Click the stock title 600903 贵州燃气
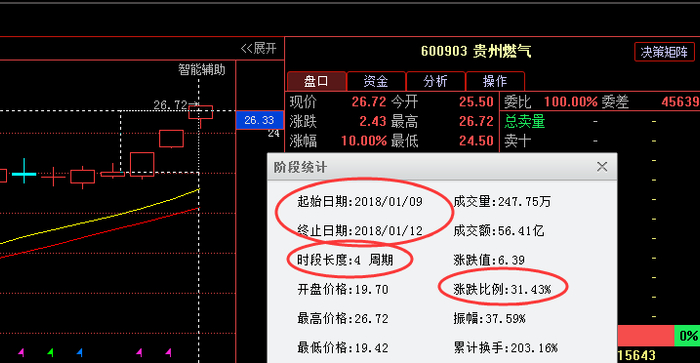 point(476,51)
